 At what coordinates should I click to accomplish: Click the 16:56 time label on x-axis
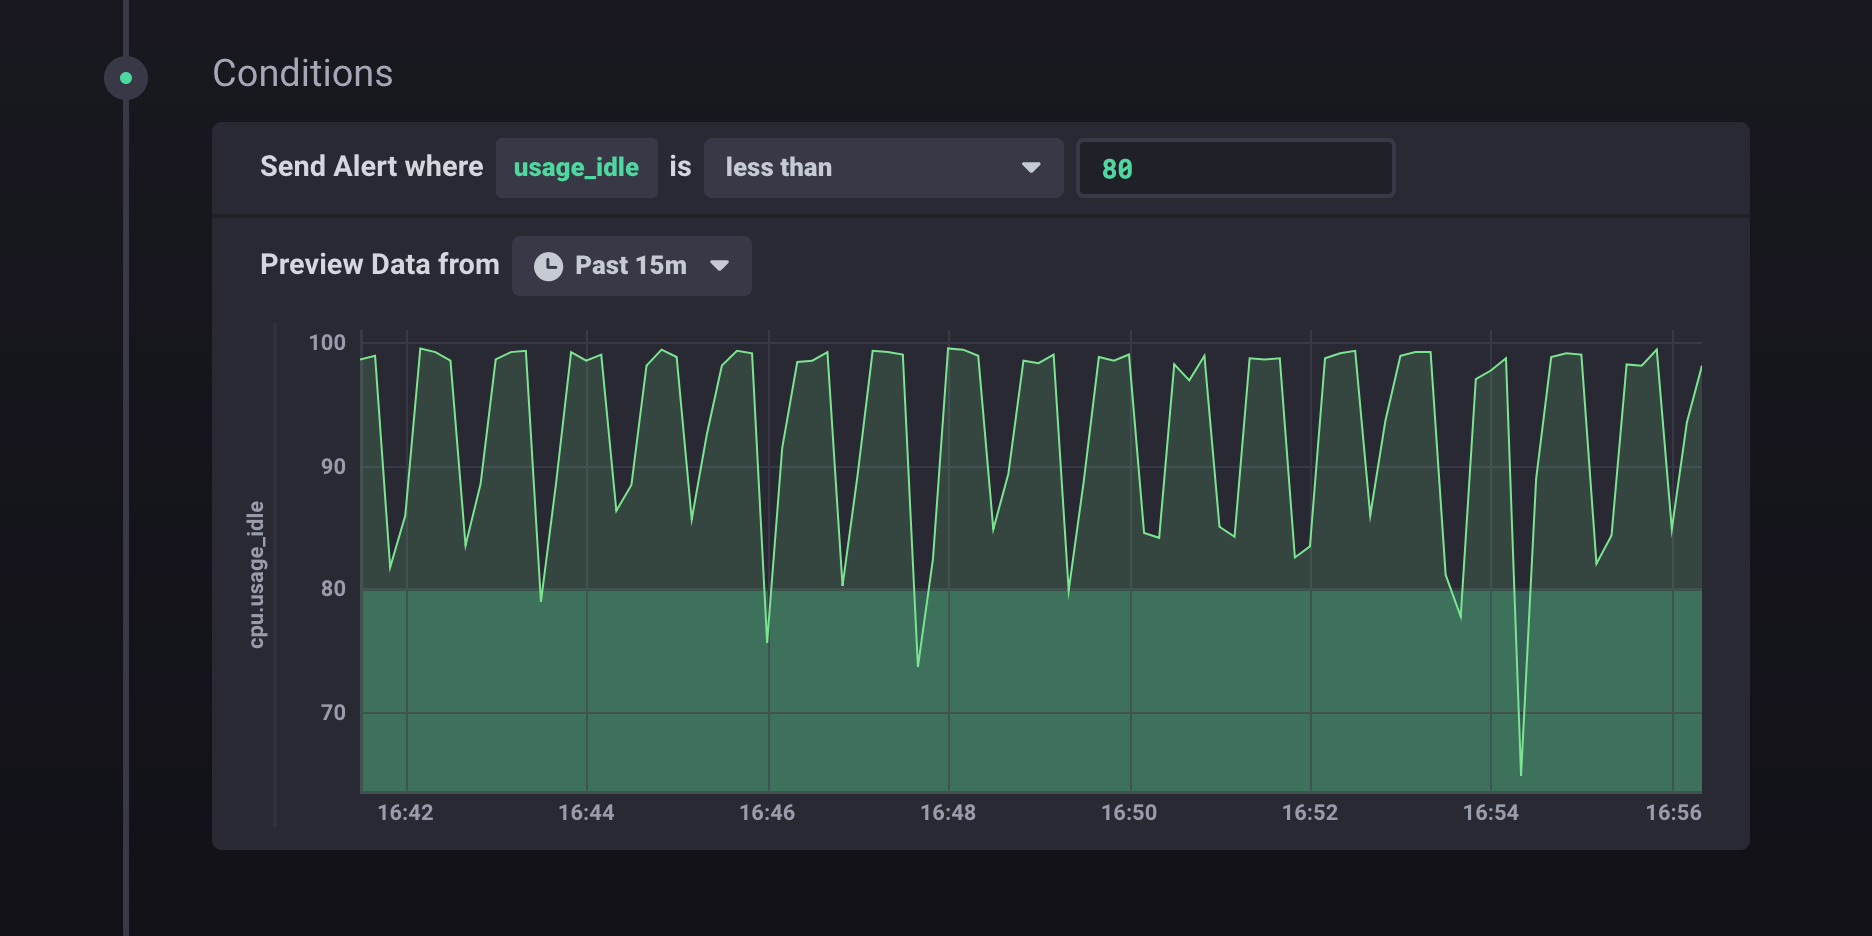coord(1673,813)
